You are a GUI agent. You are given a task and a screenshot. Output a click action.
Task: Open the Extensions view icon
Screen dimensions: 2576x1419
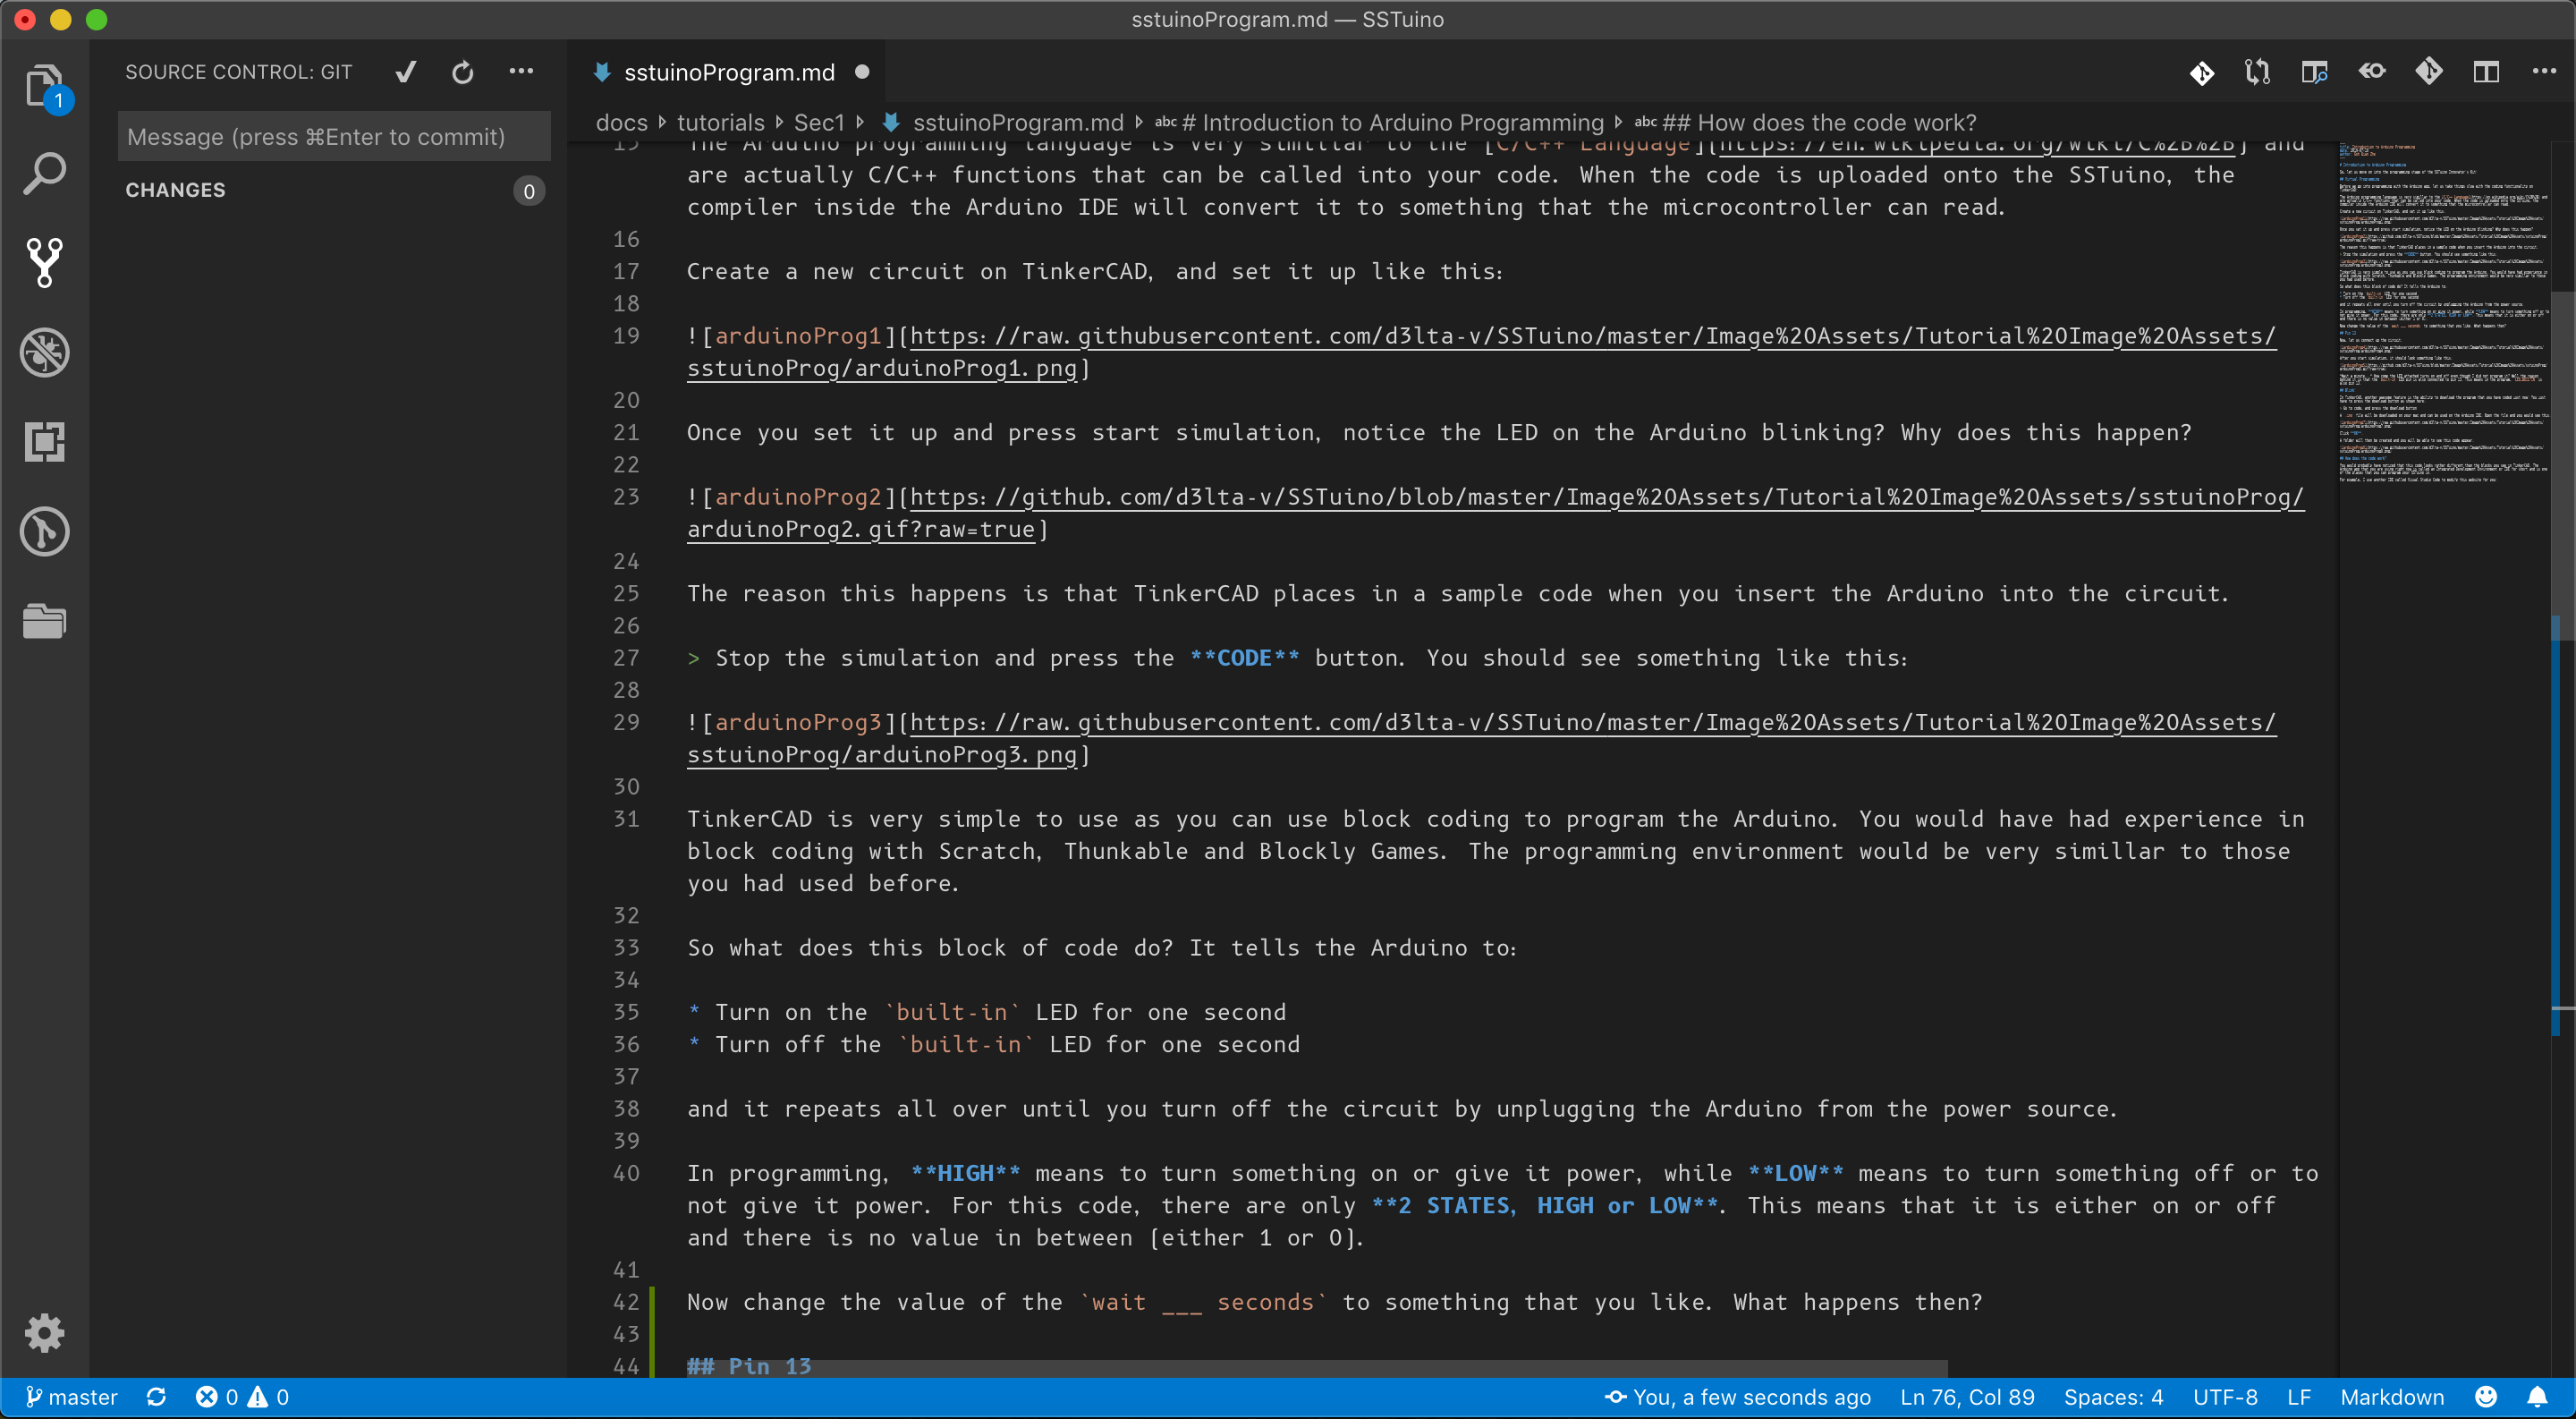[44, 442]
